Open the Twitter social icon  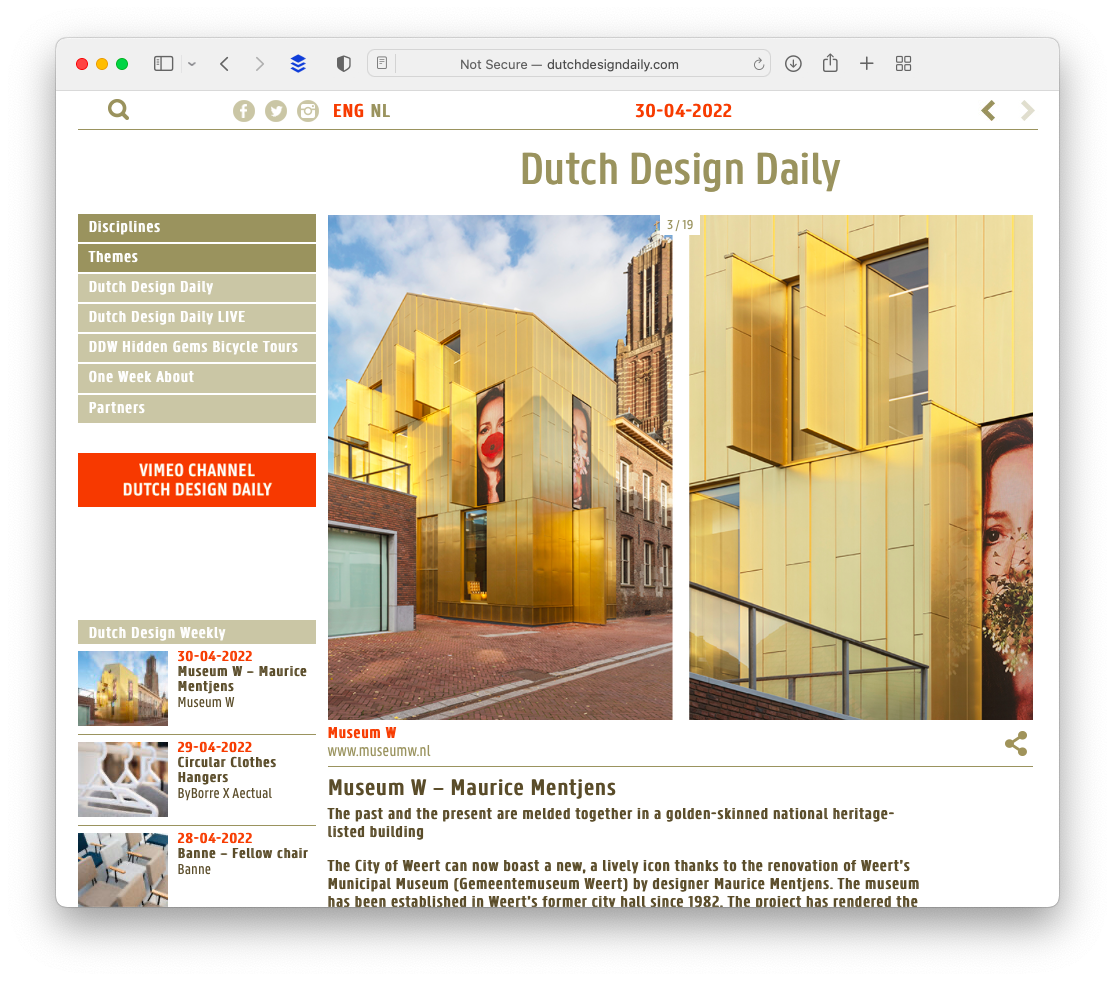[x=276, y=111]
